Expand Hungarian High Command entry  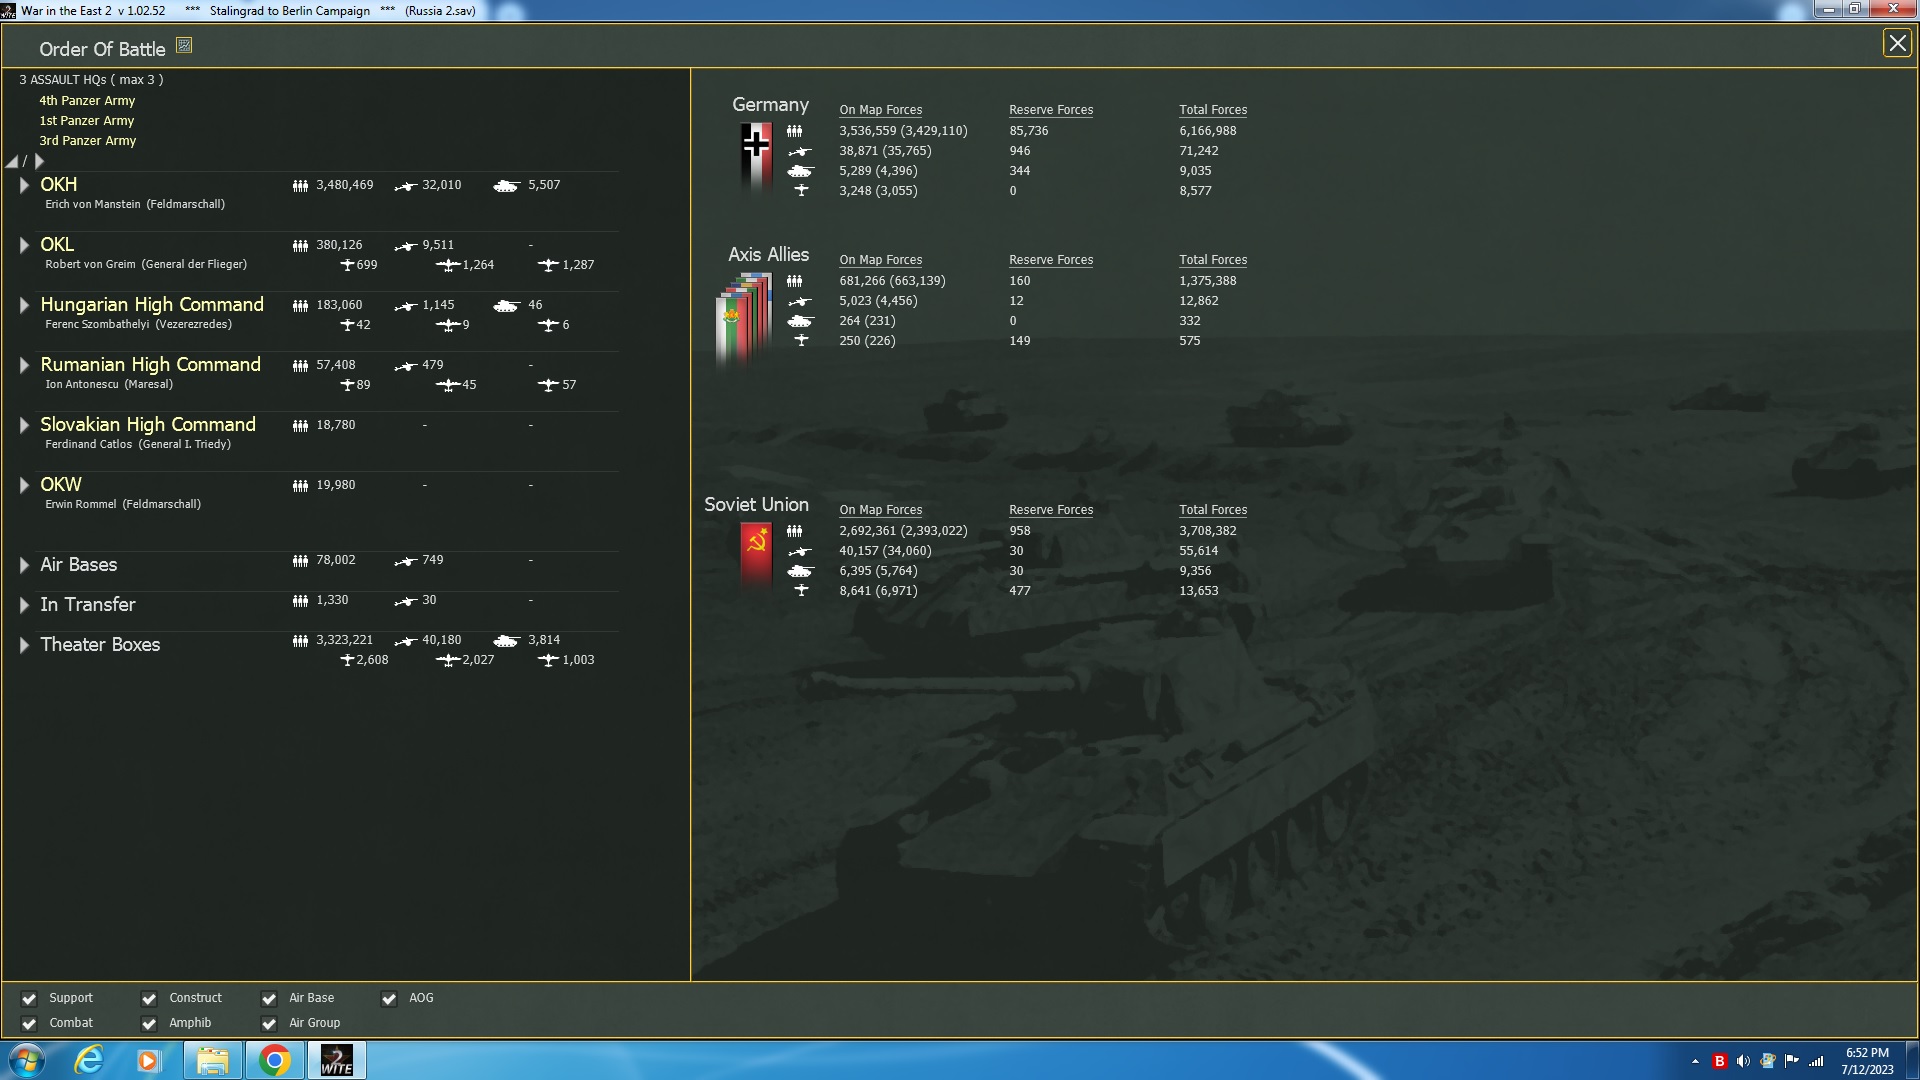[x=24, y=305]
